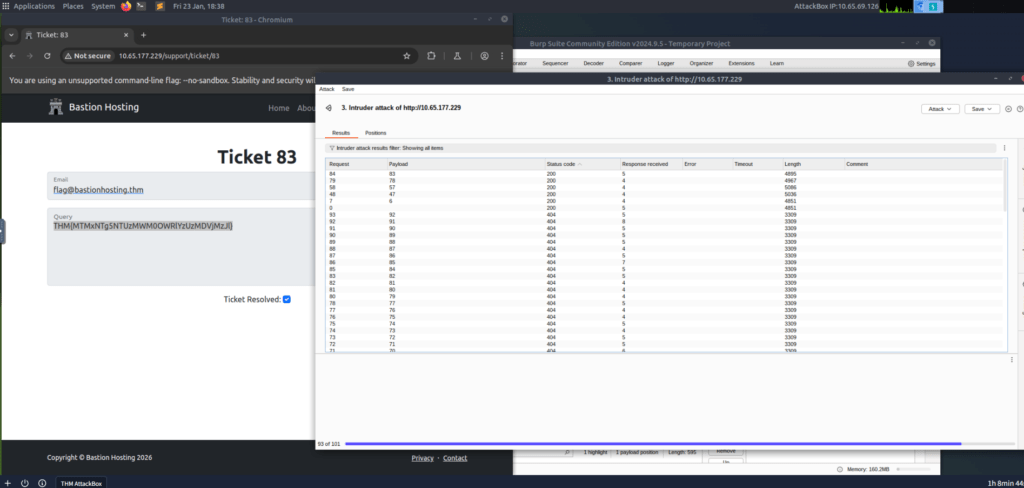Screen dimensions: 1024x488
Task: Expand the Save dropdown button
Action: click(x=982, y=109)
